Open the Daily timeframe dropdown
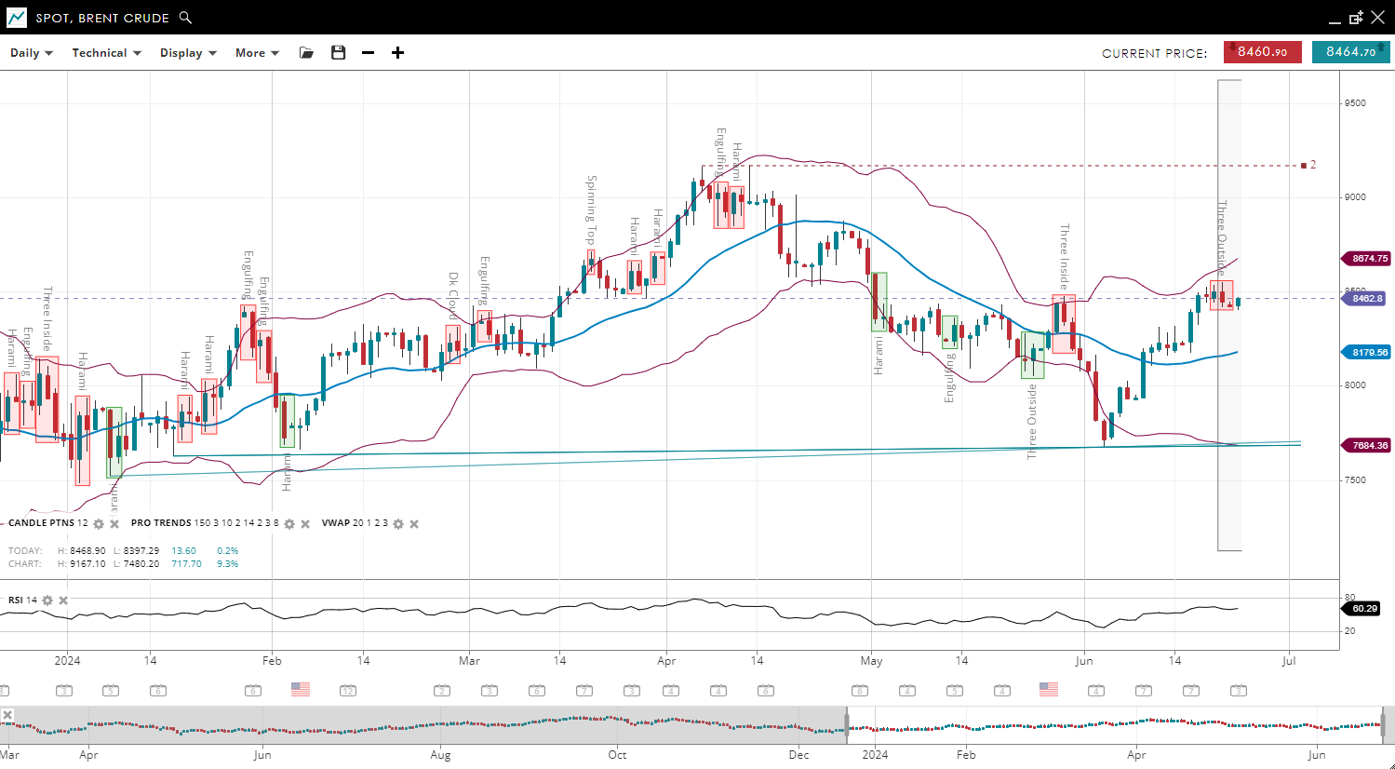This screenshot has width=1395, height=769. coord(31,53)
